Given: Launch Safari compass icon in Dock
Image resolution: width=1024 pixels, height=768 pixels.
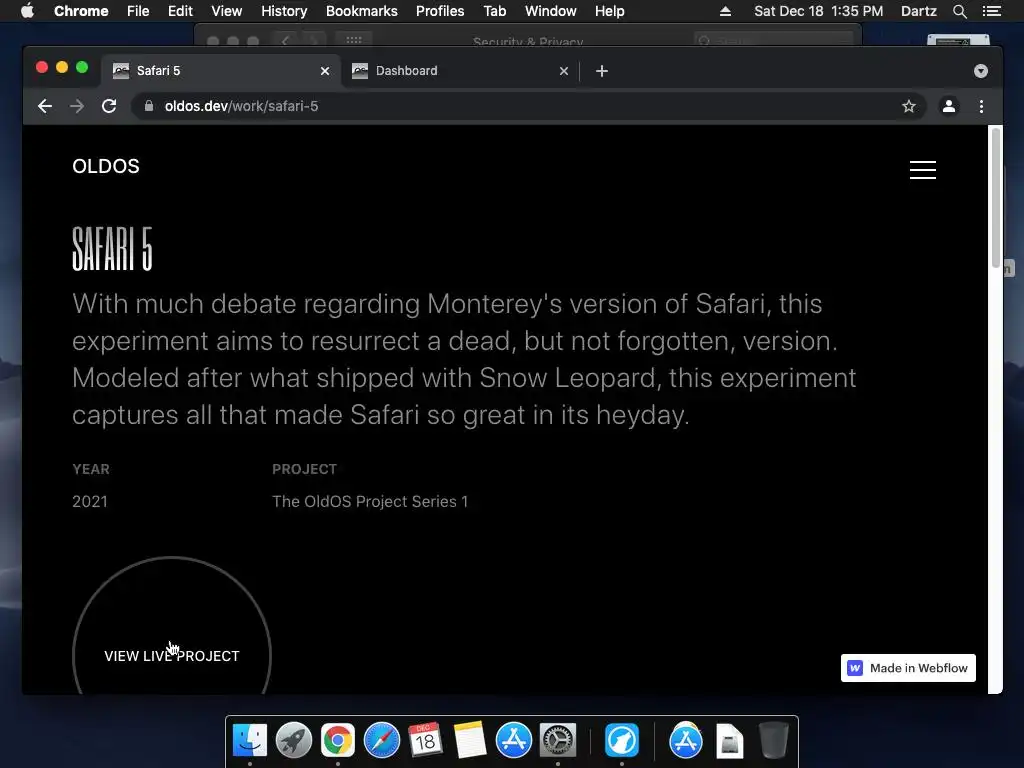Looking at the screenshot, I should coord(381,740).
